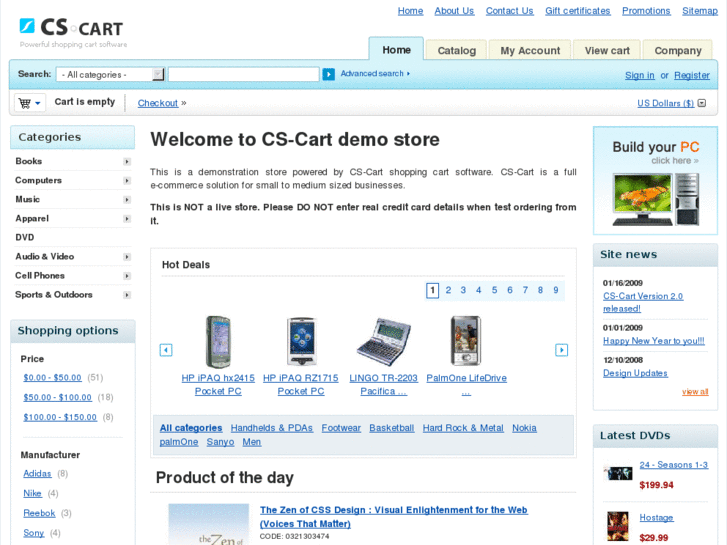Expand the Computers category arrow
The height and width of the screenshot is (545, 727).
coord(127,180)
